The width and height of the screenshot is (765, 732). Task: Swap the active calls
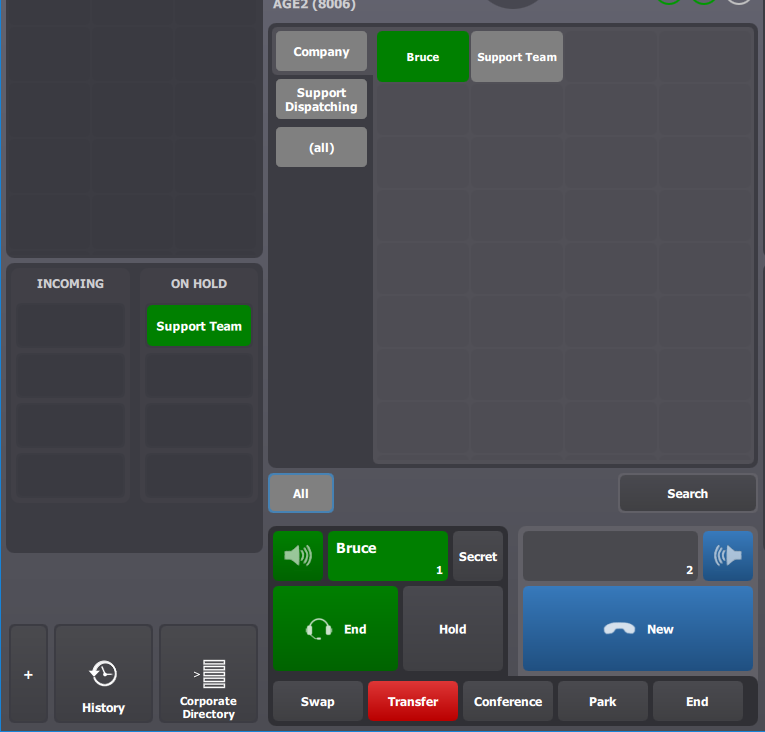click(318, 701)
